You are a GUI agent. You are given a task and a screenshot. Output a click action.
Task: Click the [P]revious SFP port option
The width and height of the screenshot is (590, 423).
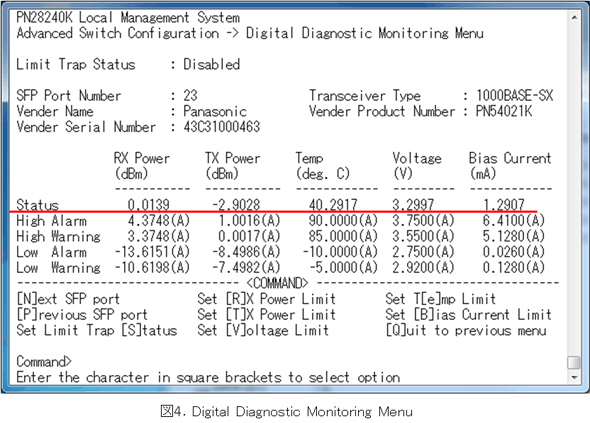(x=82, y=315)
